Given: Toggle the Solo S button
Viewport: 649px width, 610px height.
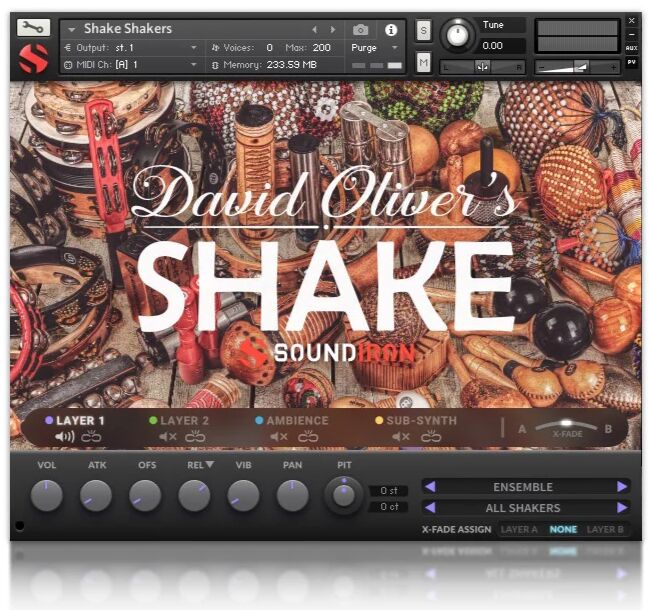Looking at the screenshot, I should click(423, 30).
